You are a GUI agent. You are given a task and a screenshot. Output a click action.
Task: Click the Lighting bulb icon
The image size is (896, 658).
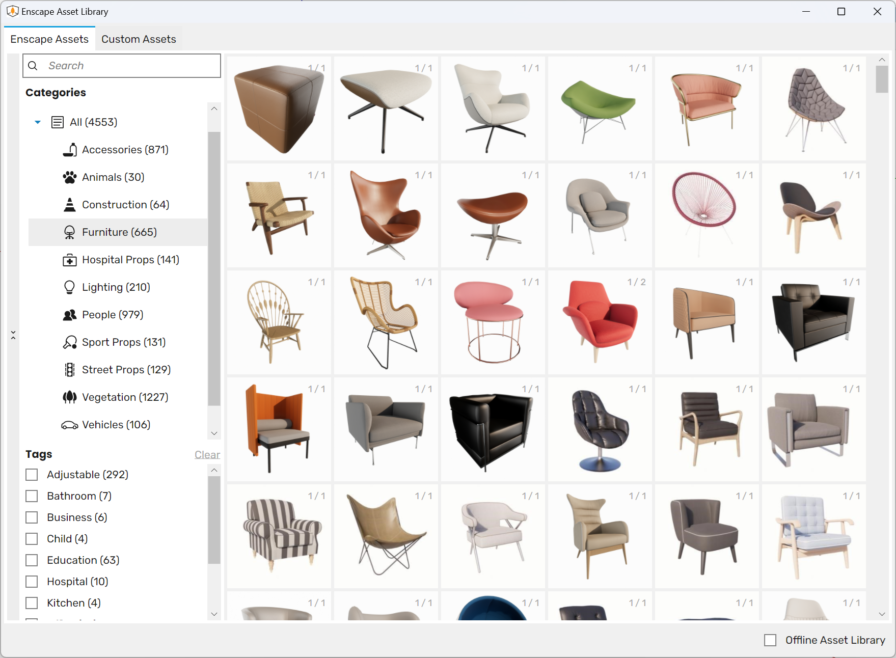70,287
